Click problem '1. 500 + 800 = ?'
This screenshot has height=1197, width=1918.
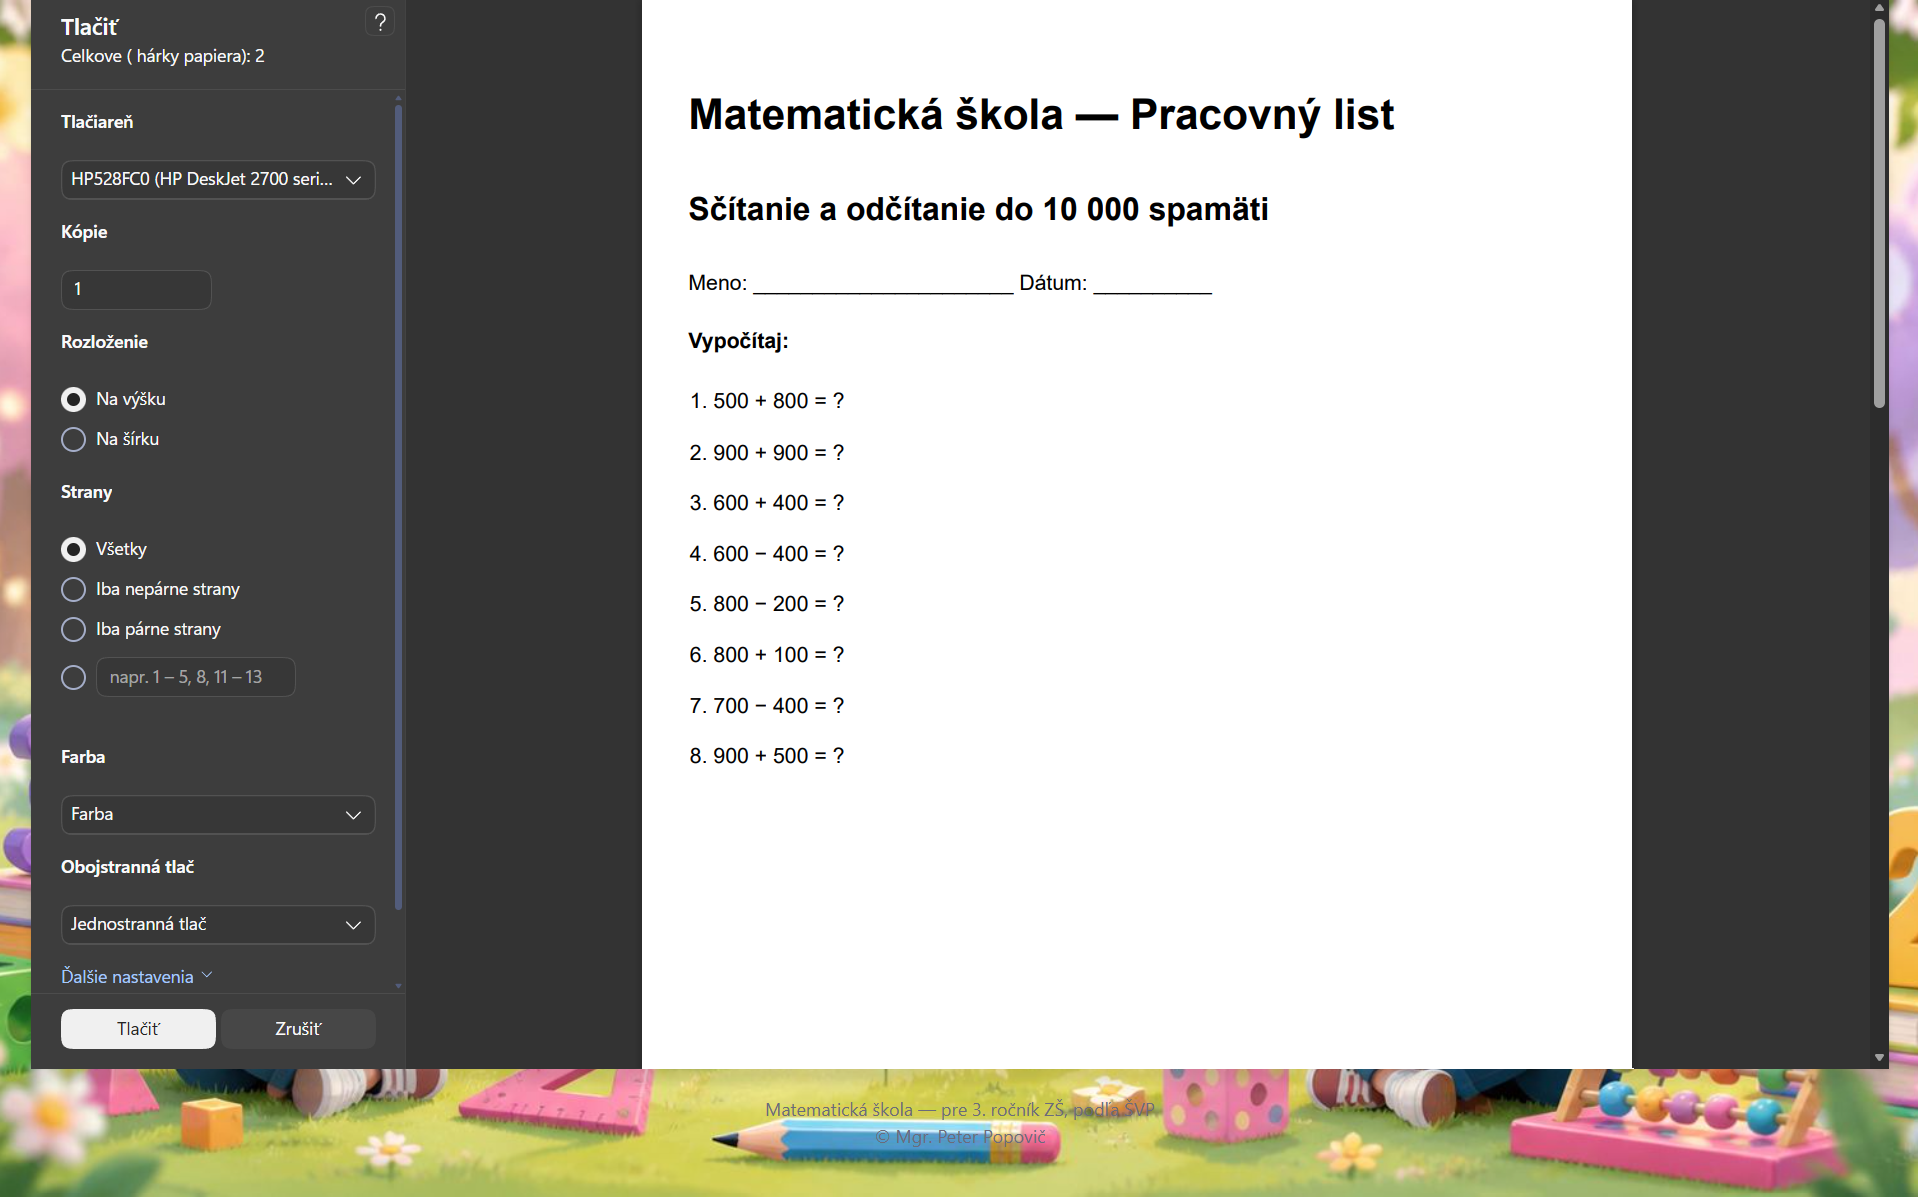pyautogui.click(x=767, y=401)
